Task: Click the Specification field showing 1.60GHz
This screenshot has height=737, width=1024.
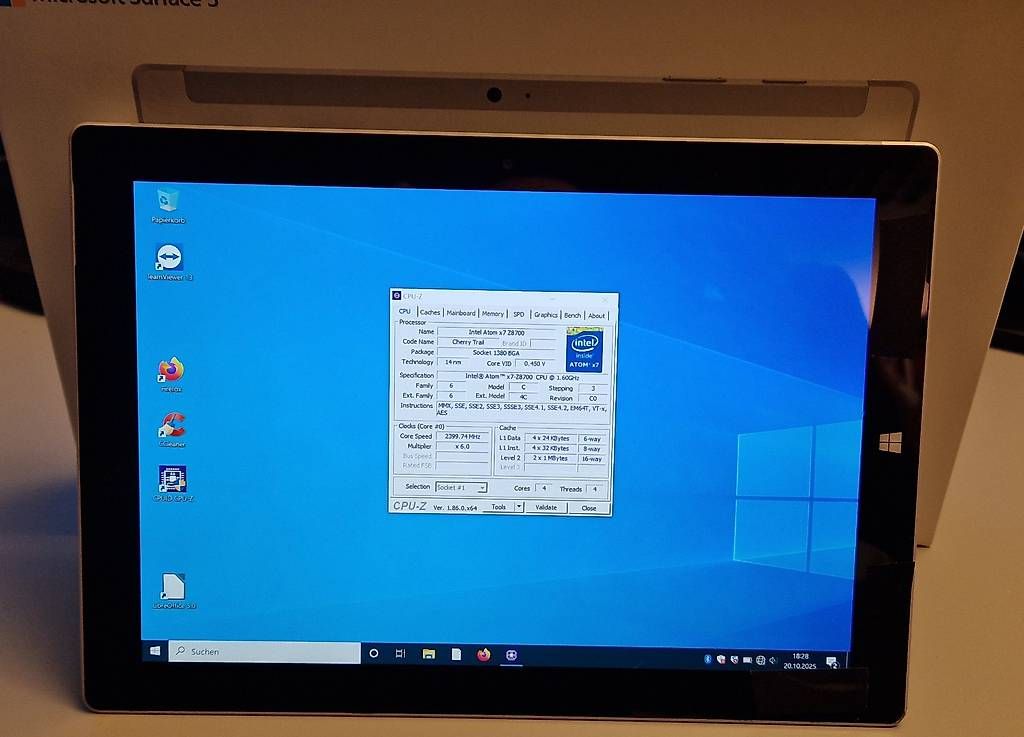Action: (522, 377)
